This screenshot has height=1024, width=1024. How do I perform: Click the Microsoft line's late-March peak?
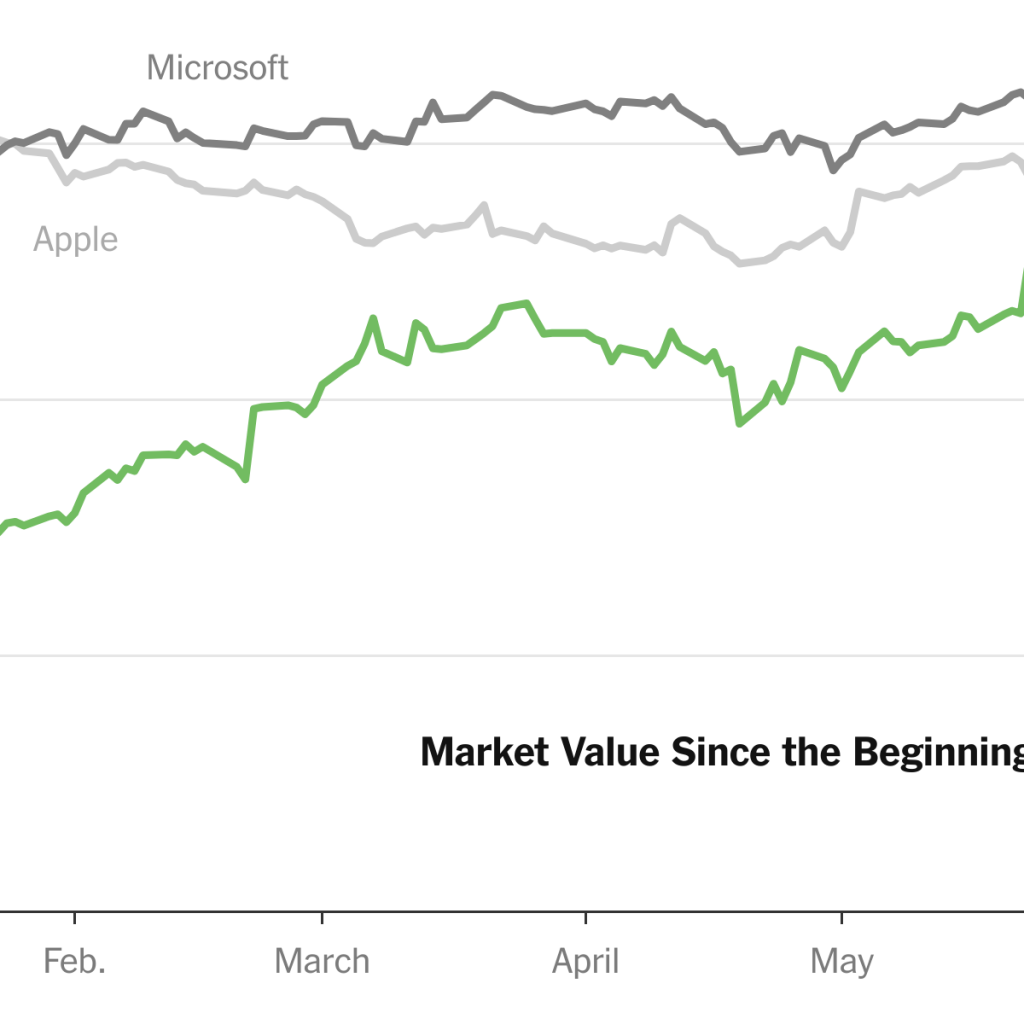coord(494,95)
